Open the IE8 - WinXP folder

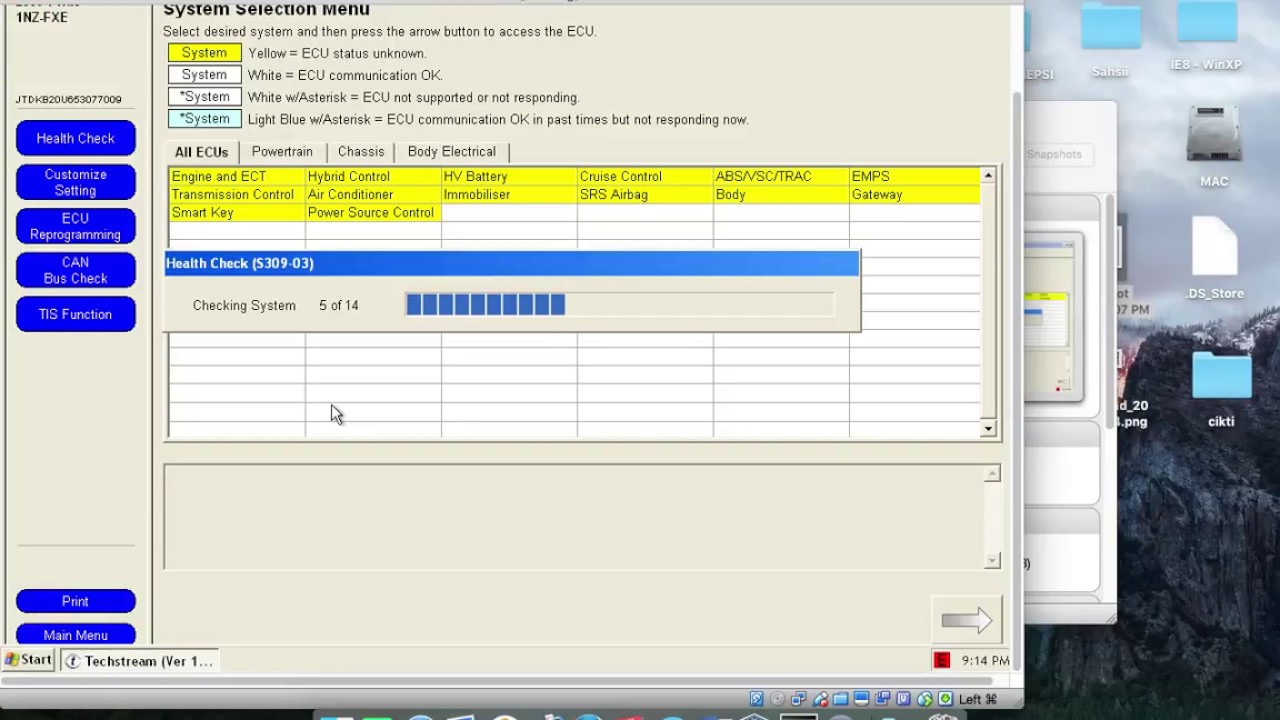click(x=1206, y=22)
